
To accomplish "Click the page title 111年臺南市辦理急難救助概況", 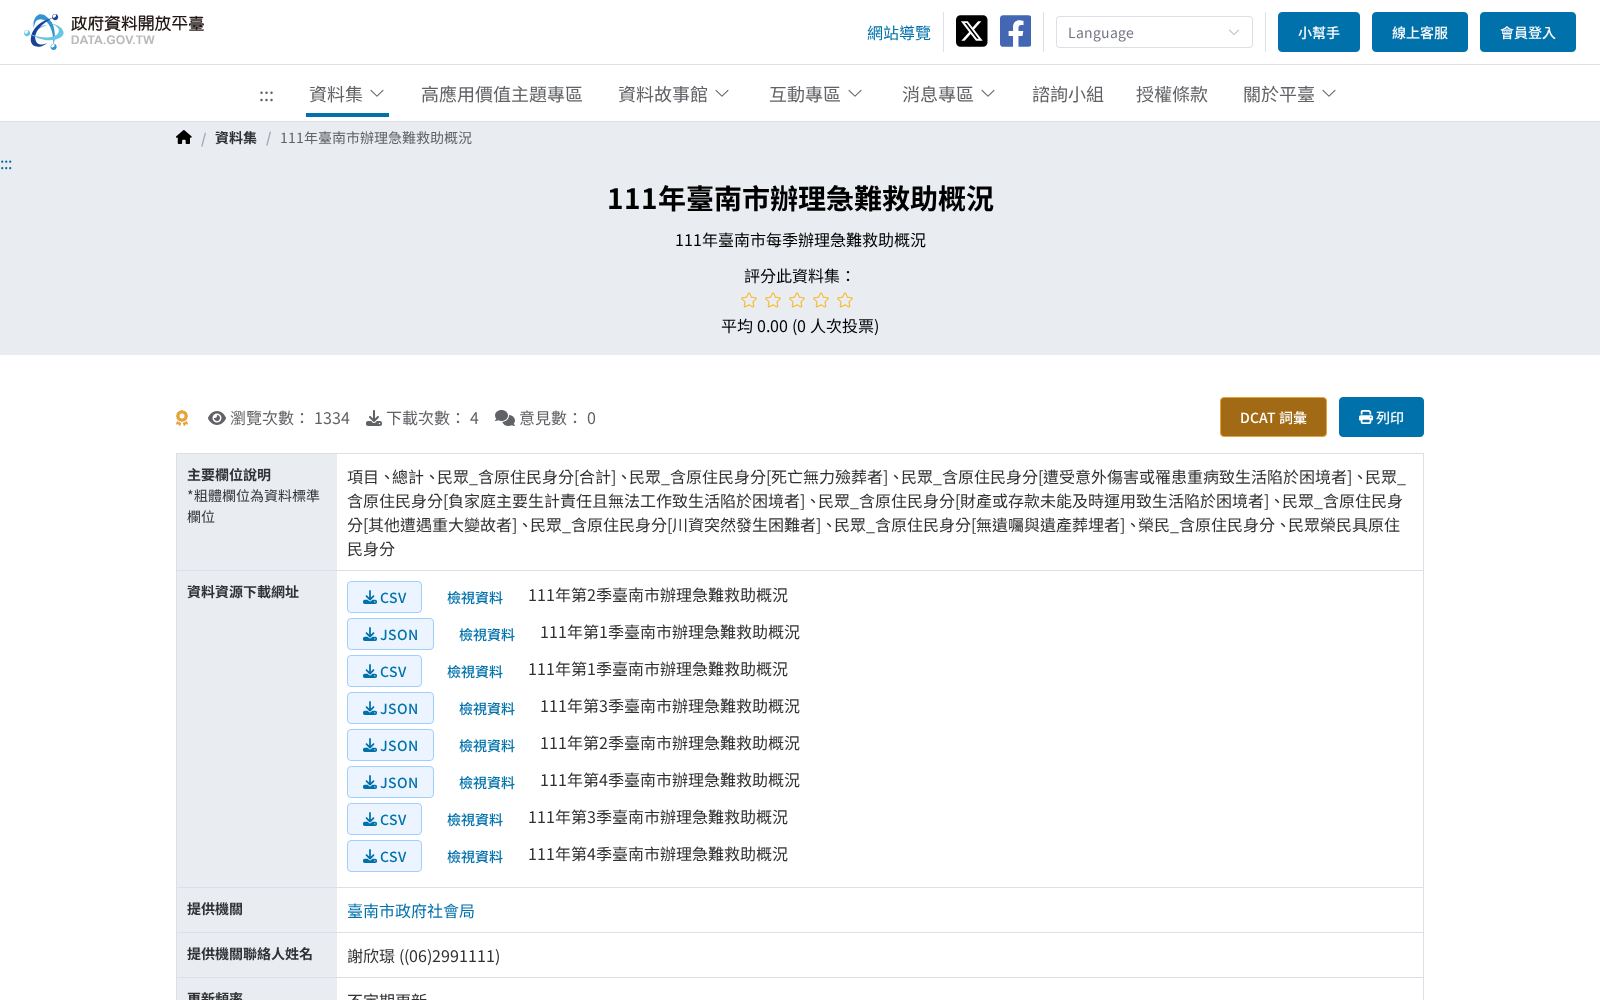I will [800, 199].
